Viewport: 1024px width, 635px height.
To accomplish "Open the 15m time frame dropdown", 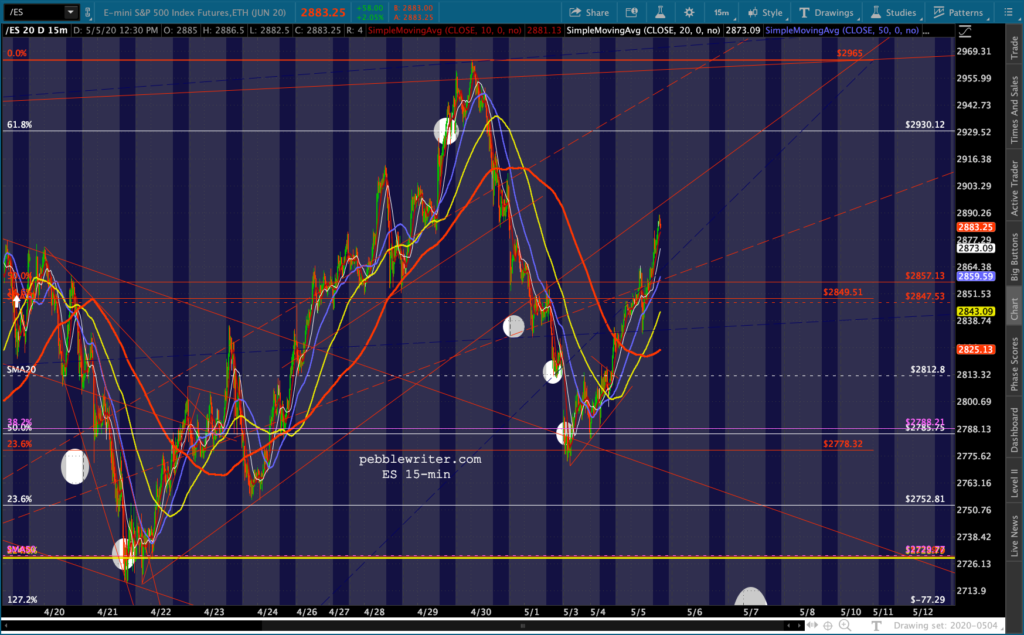I will [x=722, y=12].
